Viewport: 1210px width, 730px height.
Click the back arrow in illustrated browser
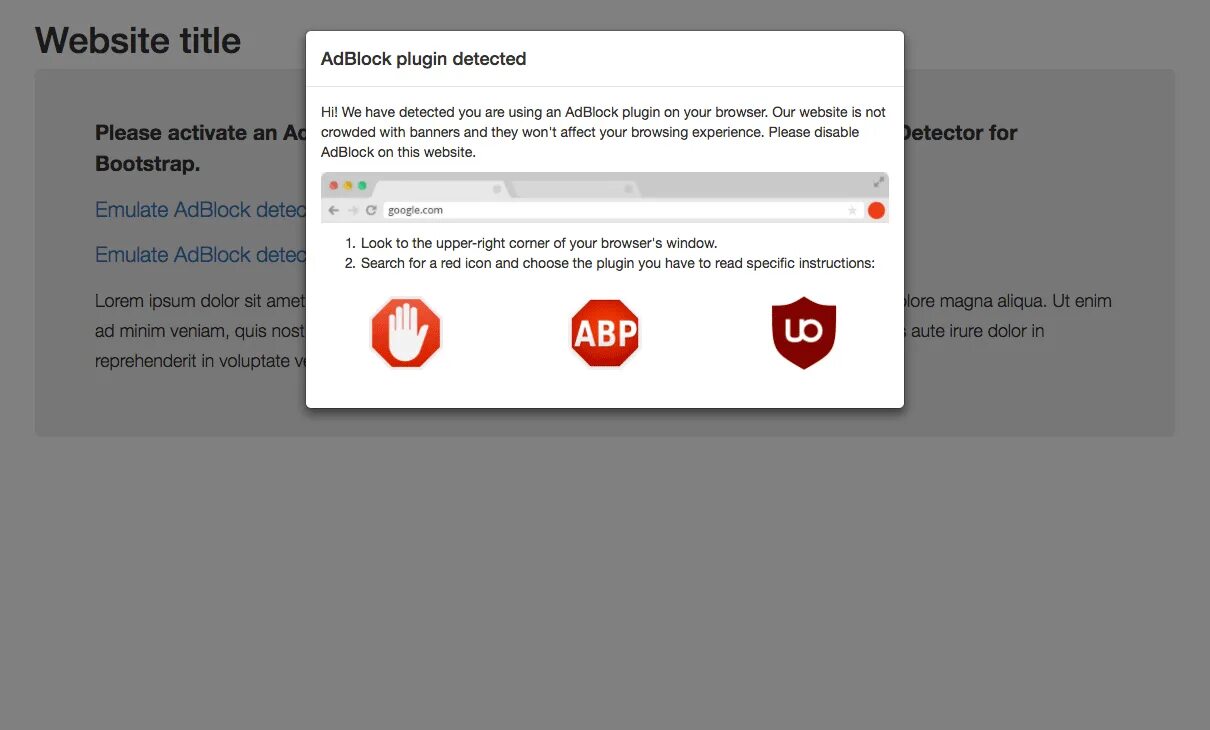(334, 210)
